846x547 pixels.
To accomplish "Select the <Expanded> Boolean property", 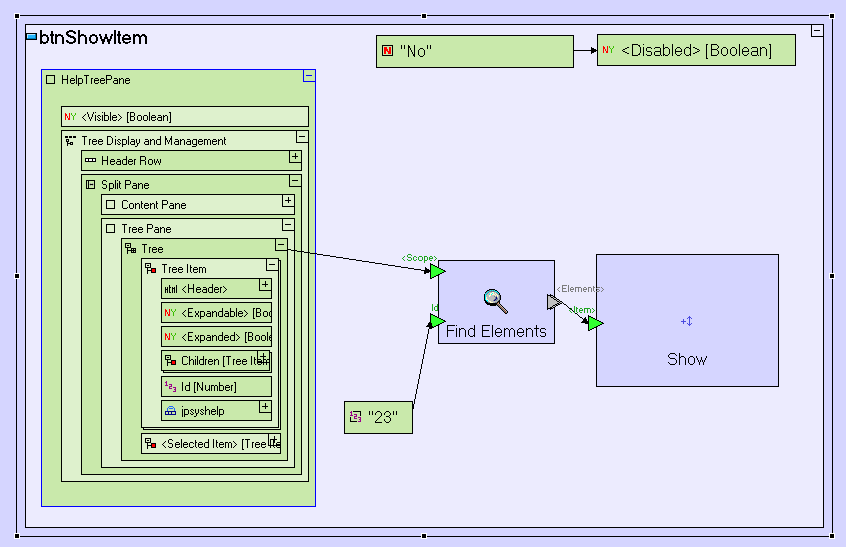I will (216, 337).
